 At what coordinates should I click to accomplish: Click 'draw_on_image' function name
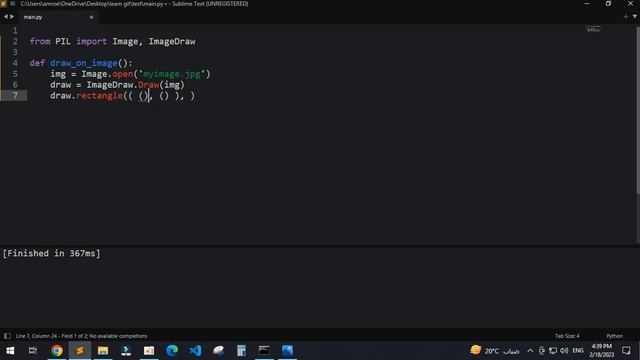84,63
